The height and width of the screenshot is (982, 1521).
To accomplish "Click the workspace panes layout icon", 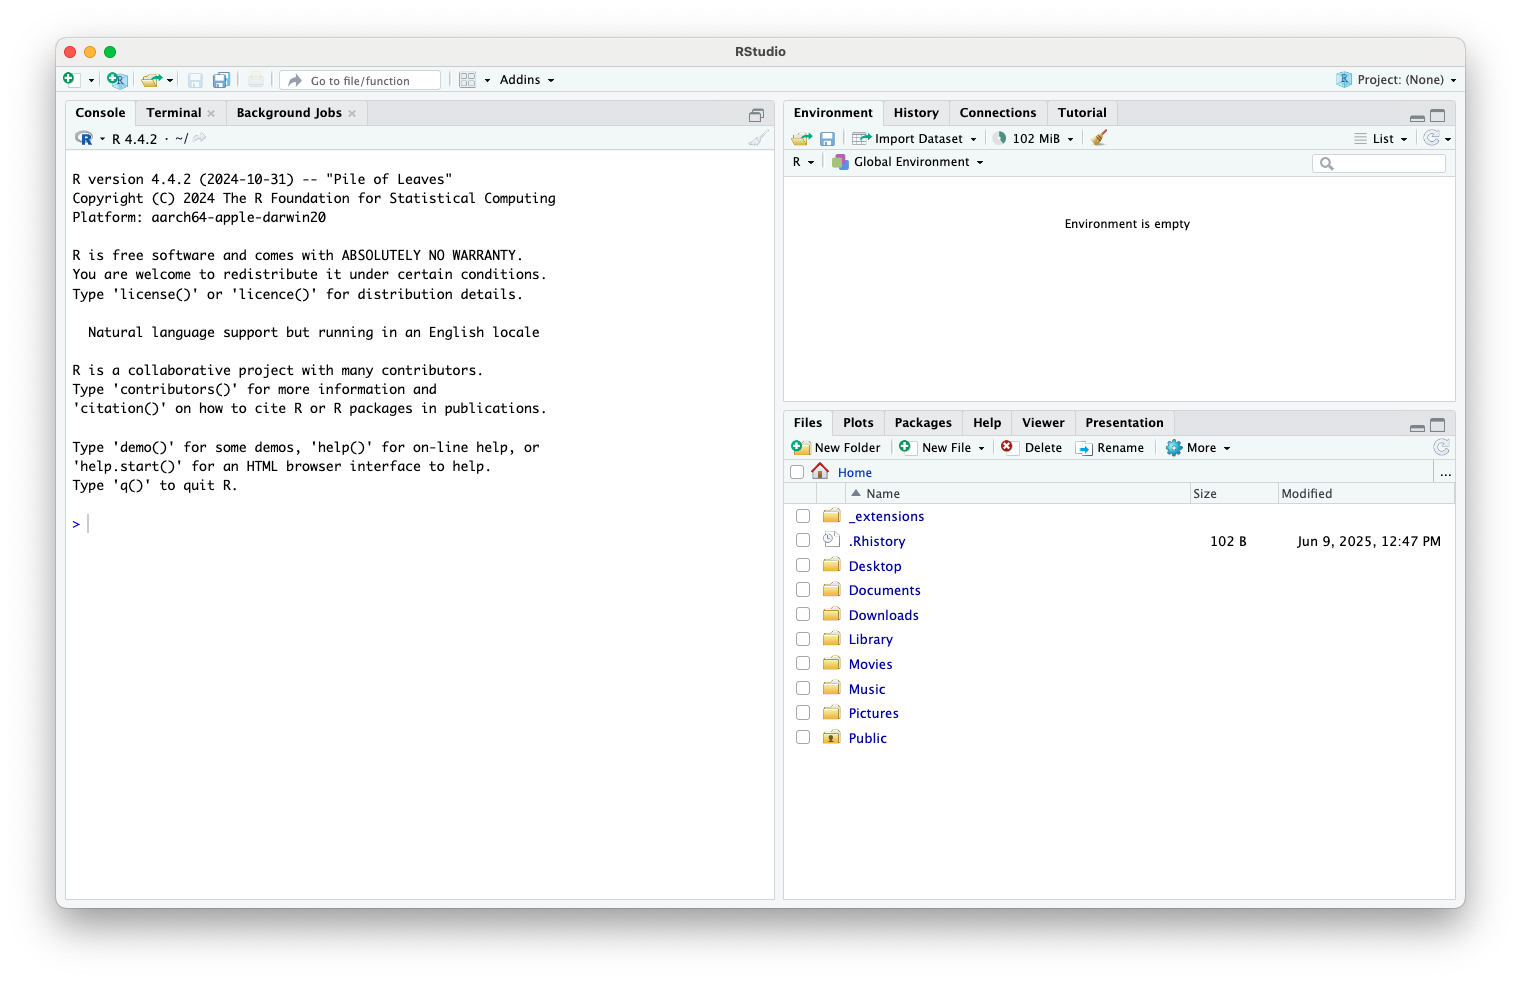I will pos(467,80).
